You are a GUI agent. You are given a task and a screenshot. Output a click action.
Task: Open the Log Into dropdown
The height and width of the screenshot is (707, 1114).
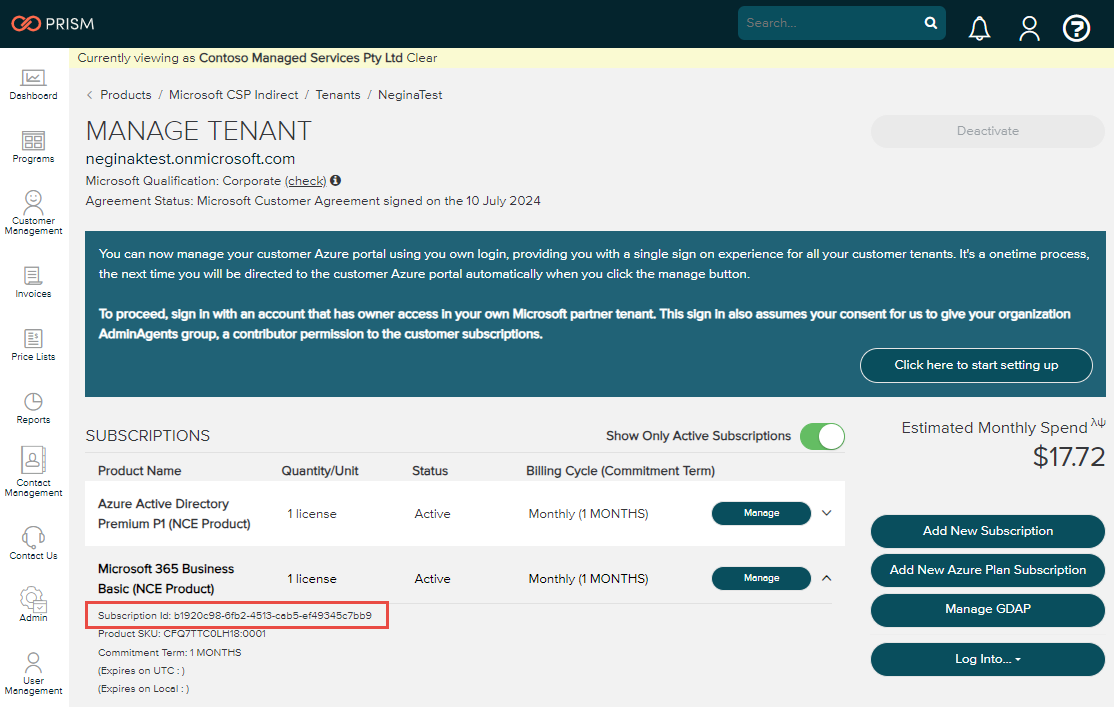pyautogui.click(x=988, y=659)
